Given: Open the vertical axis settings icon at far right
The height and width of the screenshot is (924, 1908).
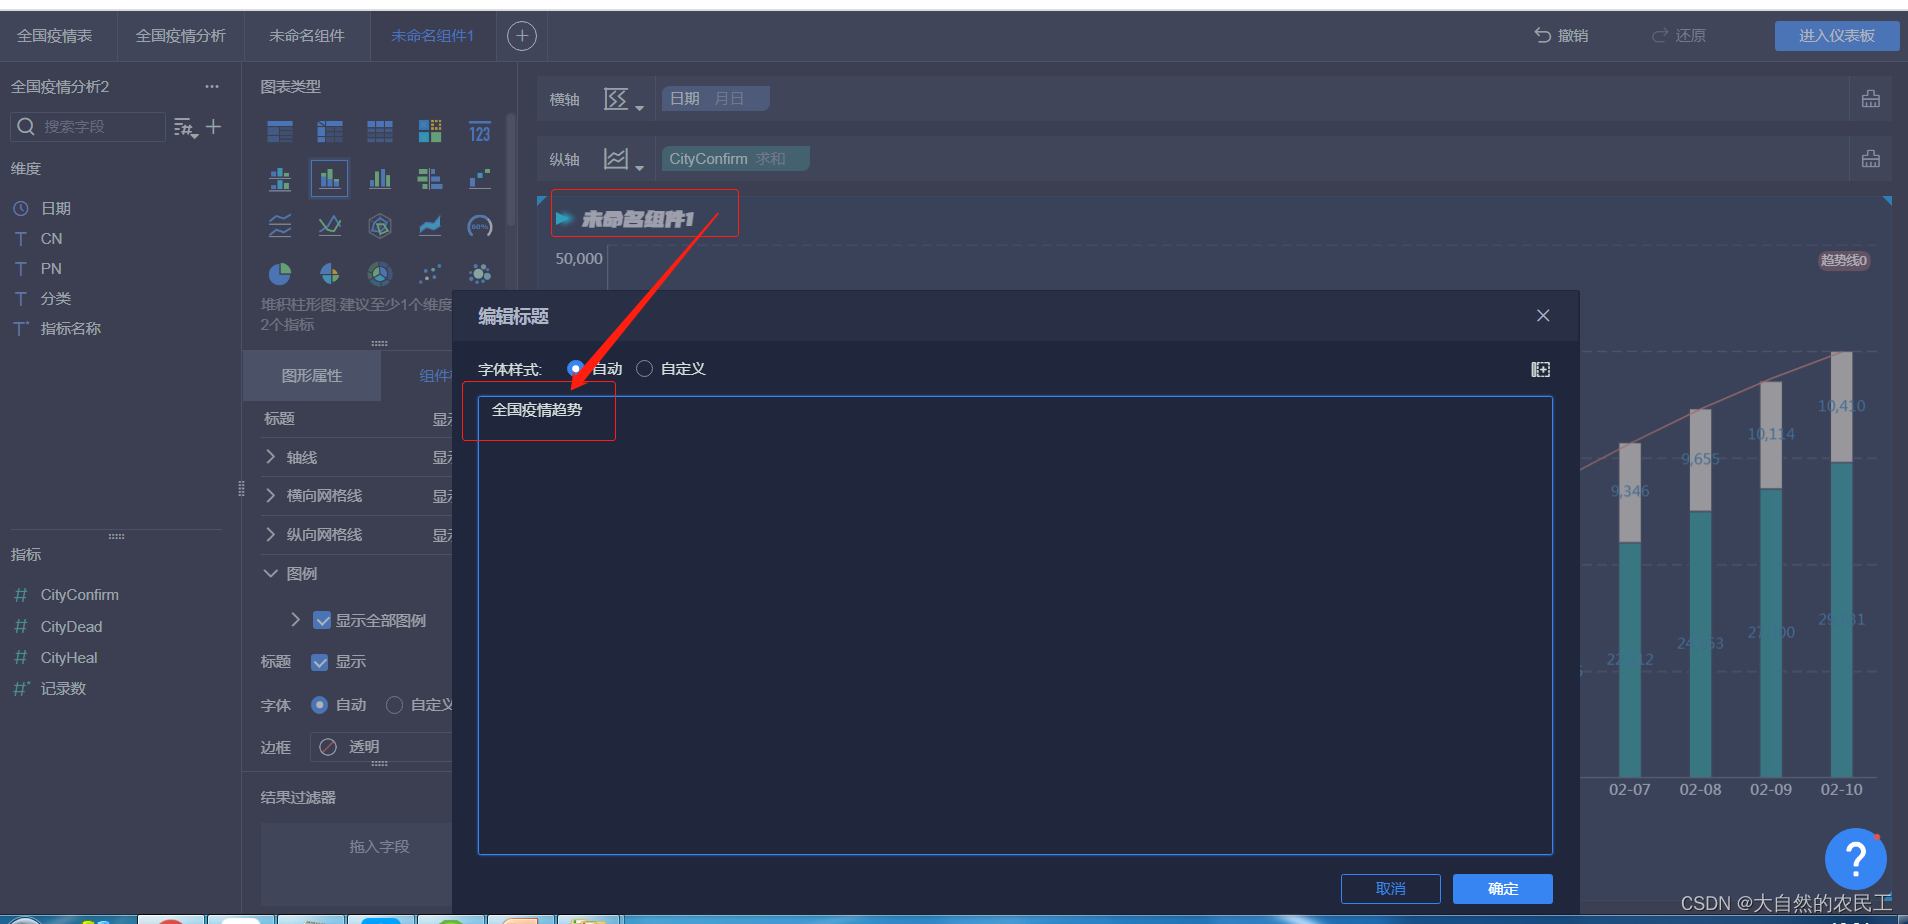Looking at the screenshot, I should click(1871, 159).
